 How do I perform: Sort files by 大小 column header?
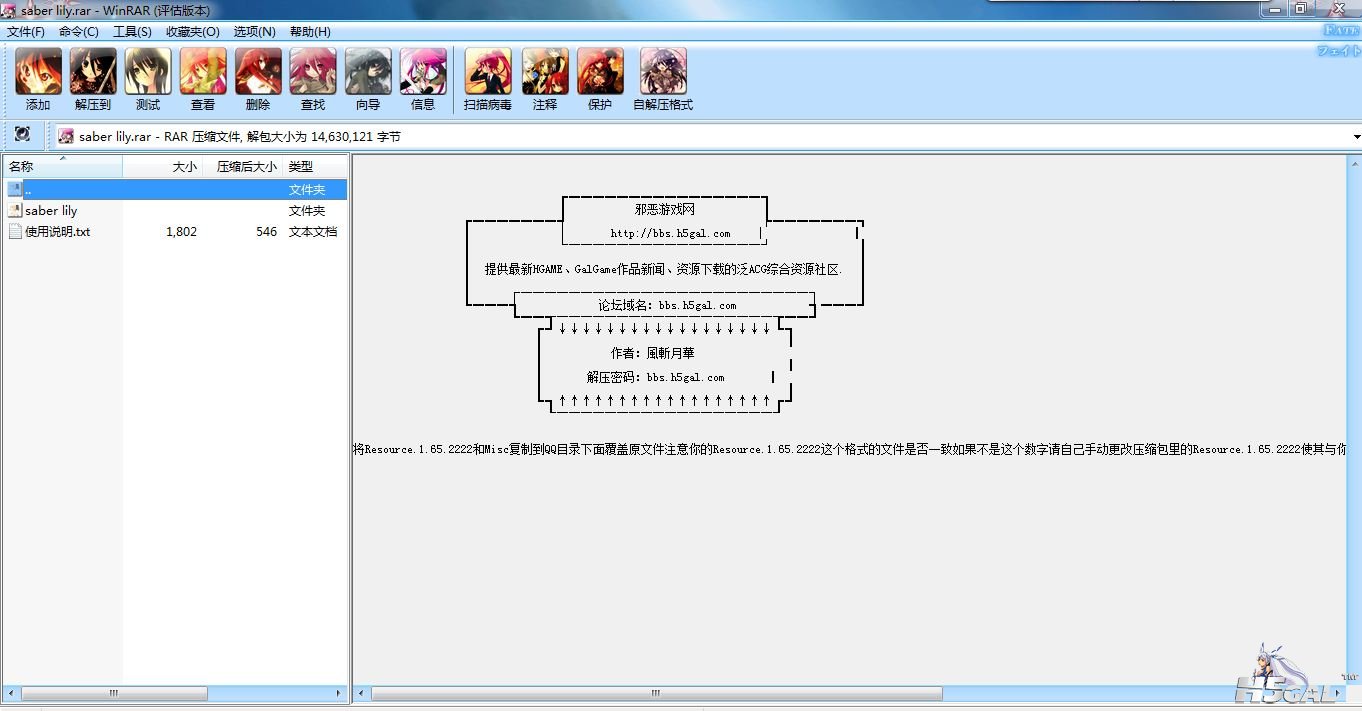click(163, 167)
